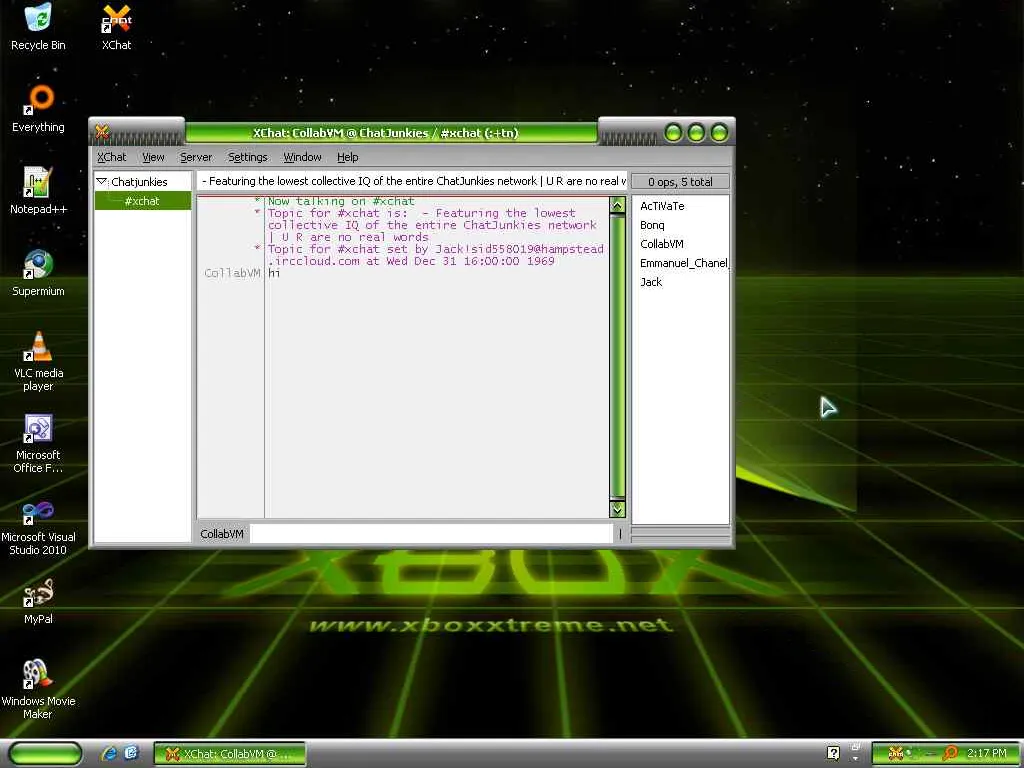Click the Everything search tray icon
Screen dimensions: 1024x768
coord(950,753)
